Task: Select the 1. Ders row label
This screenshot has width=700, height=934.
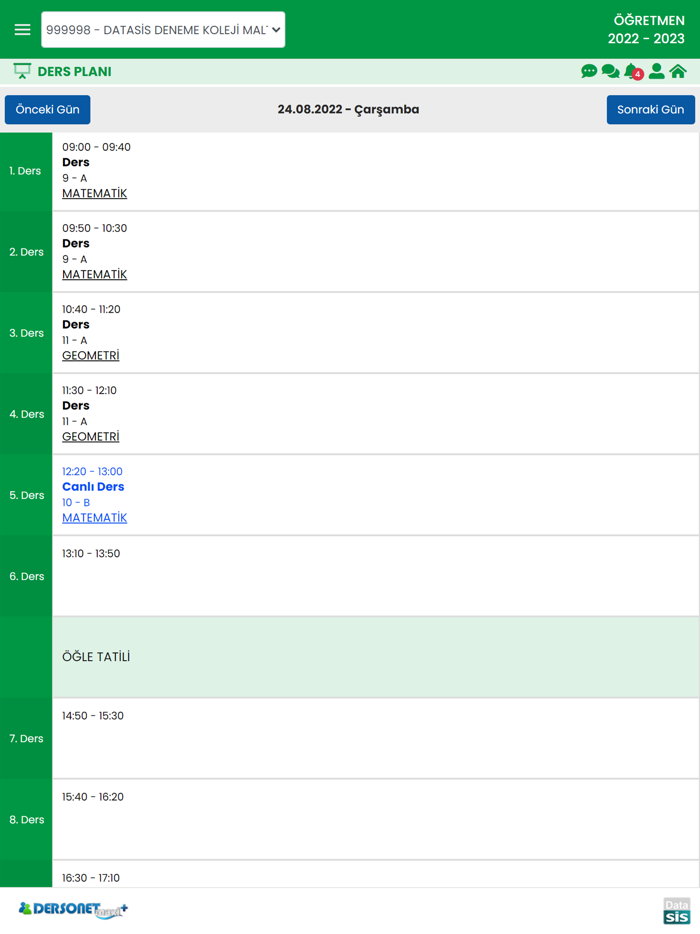Action: pyautogui.click(x=26, y=171)
